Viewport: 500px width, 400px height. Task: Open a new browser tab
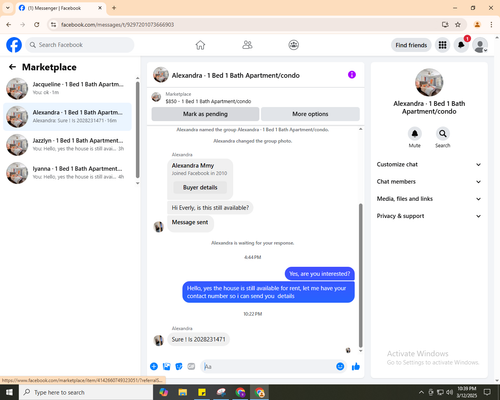point(114,8)
